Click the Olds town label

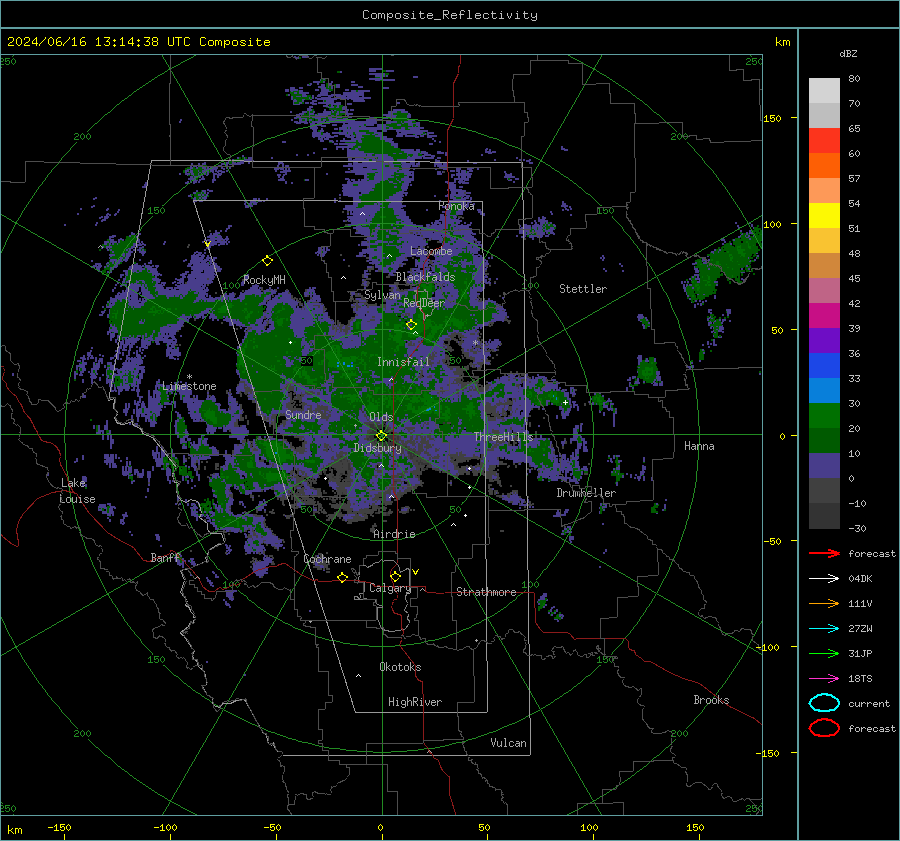click(381, 417)
